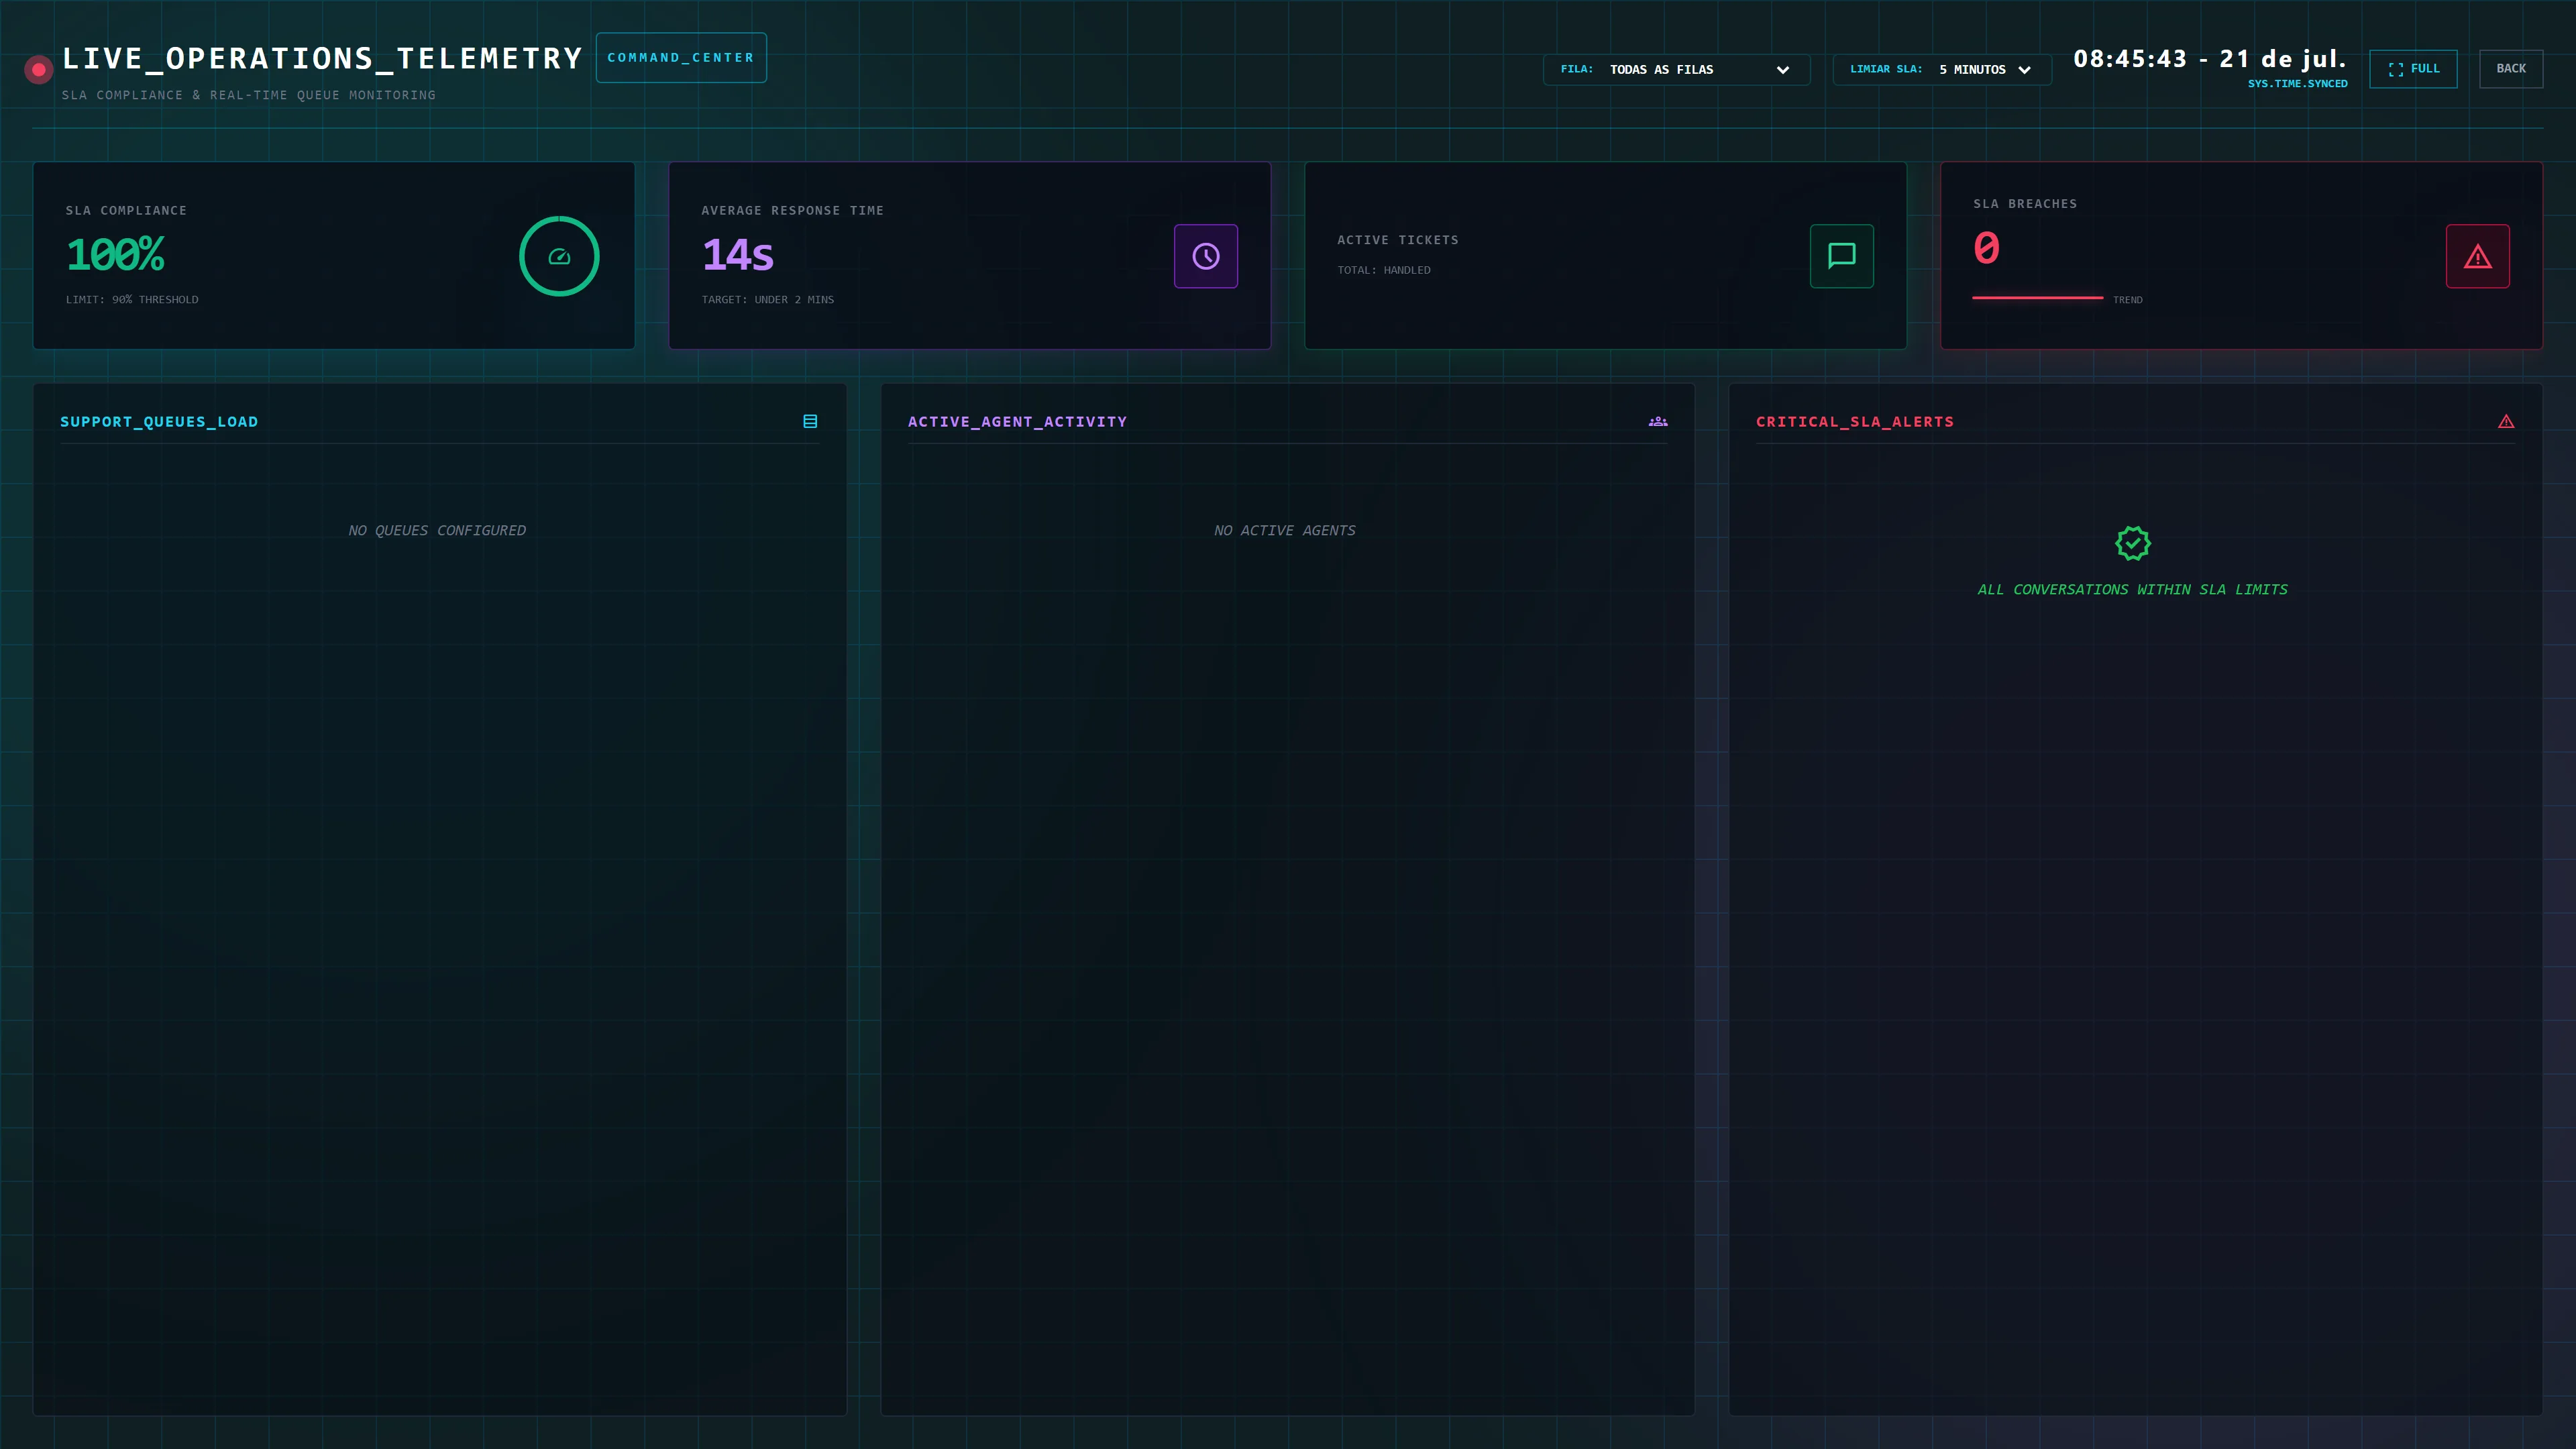Click the LIVE_OPERATIONS_TELEMETRY title
Screen dimensions: 2576x1449
322,58
